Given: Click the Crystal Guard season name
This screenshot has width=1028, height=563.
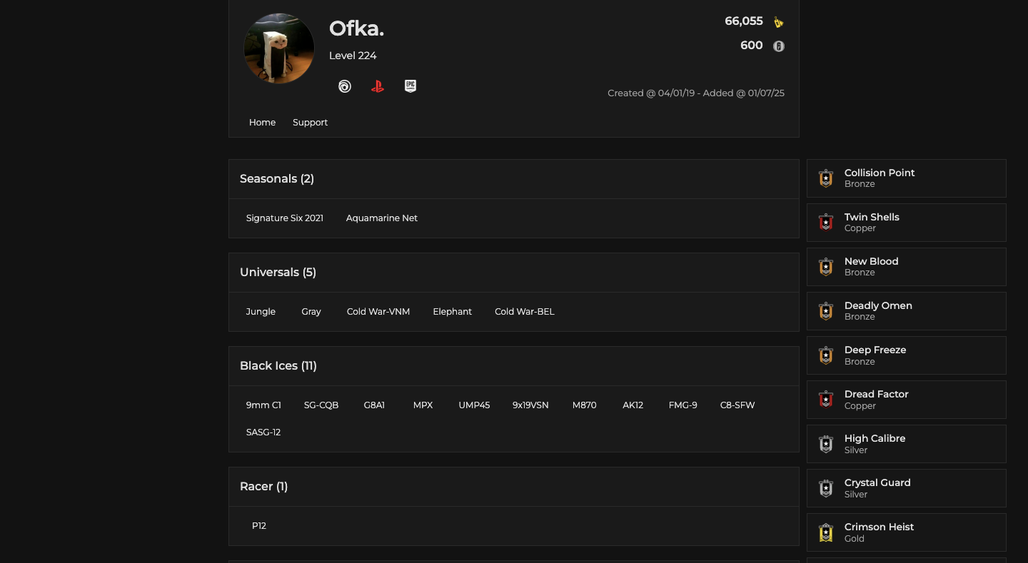Looking at the screenshot, I should click(877, 483).
